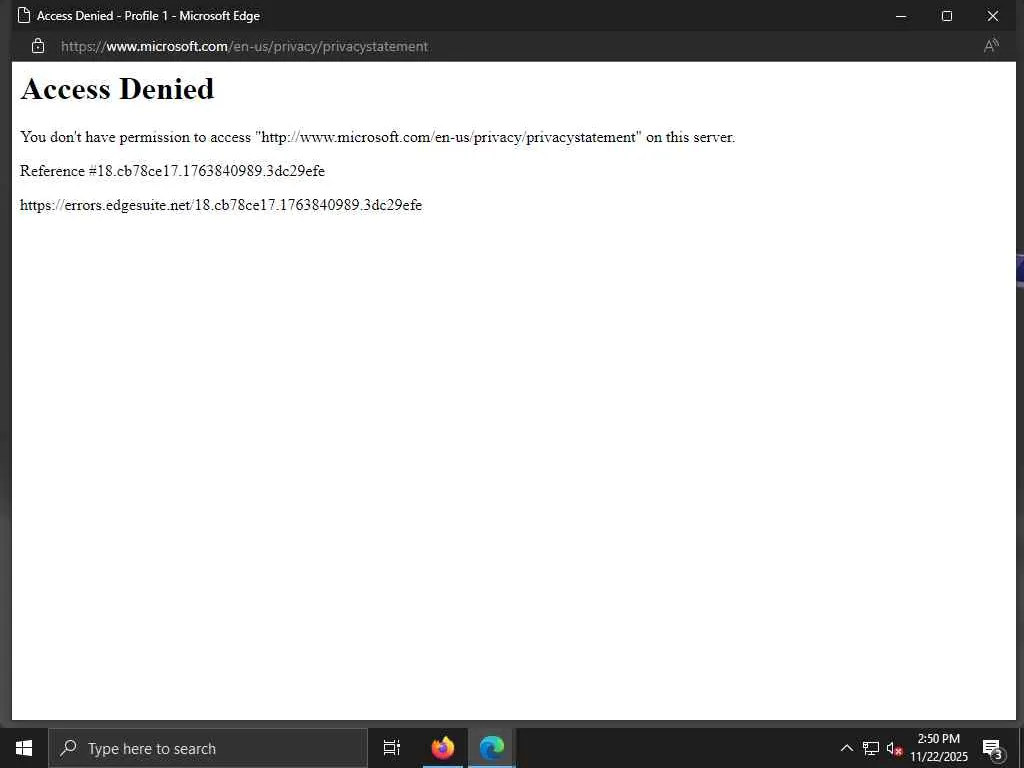This screenshot has width=1024, height=768.
Task: Click the 'Type here to search' box
Action: pos(208,748)
